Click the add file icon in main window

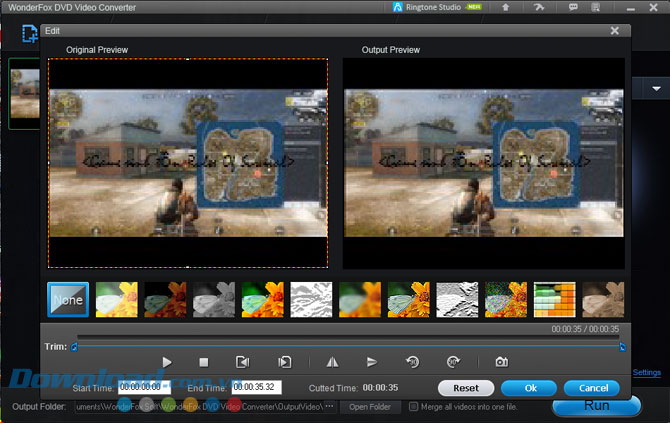click(29, 34)
